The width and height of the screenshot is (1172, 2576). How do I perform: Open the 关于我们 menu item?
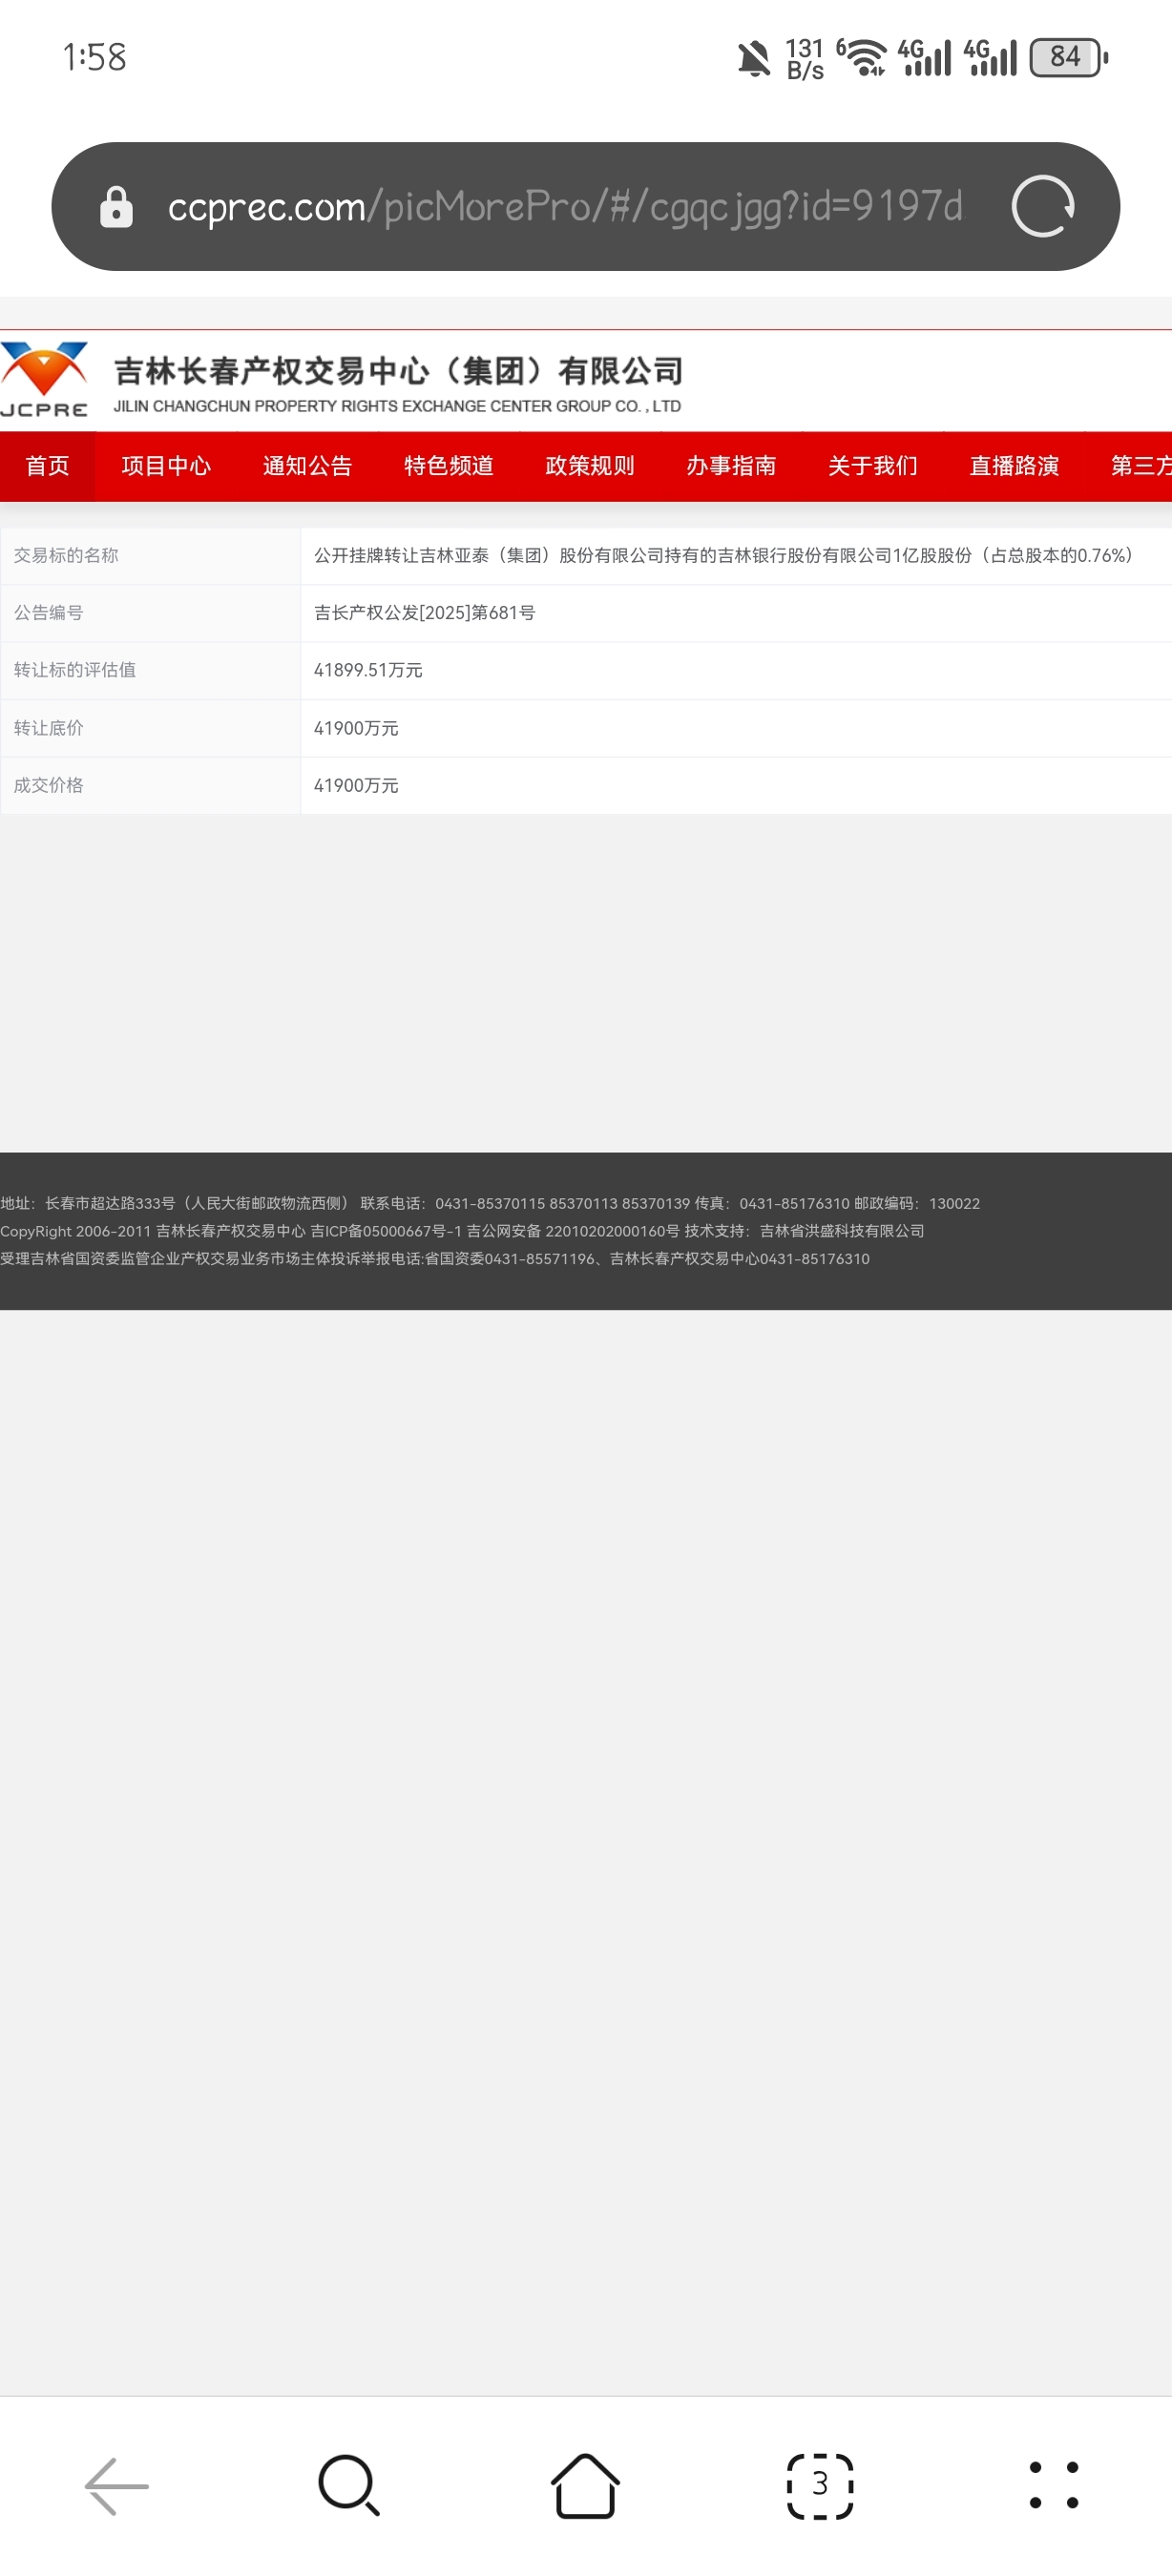point(873,466)
